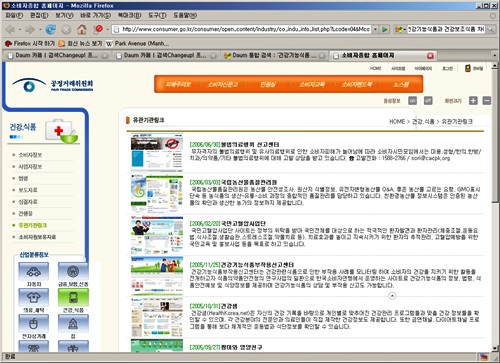Screen dimensions: 500x363
Task: Click the scrollbar down arrow
Action: point(495,347)
